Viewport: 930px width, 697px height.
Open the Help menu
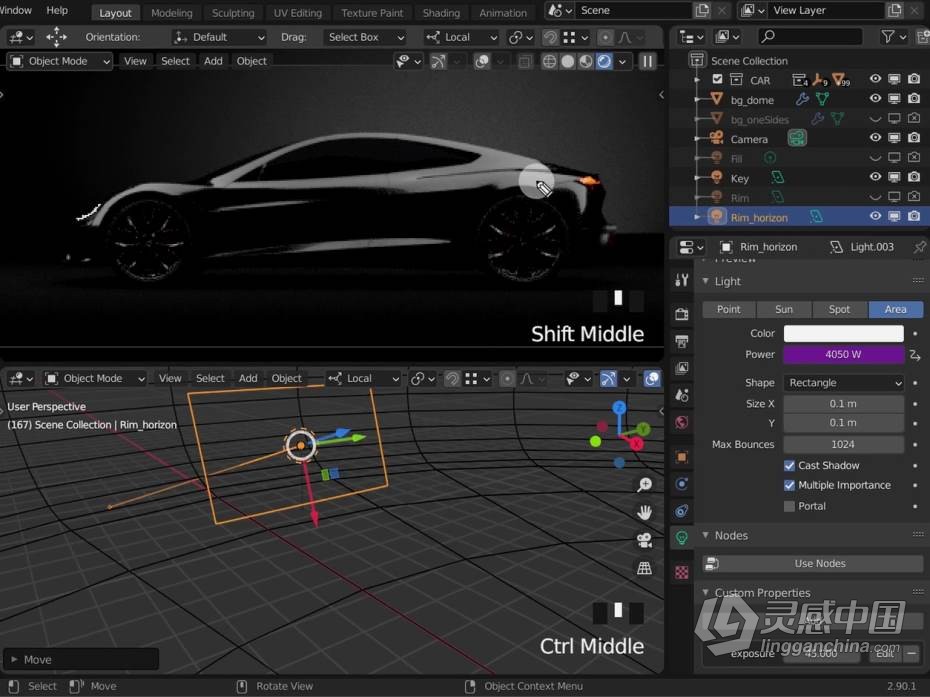pos(57,10)
